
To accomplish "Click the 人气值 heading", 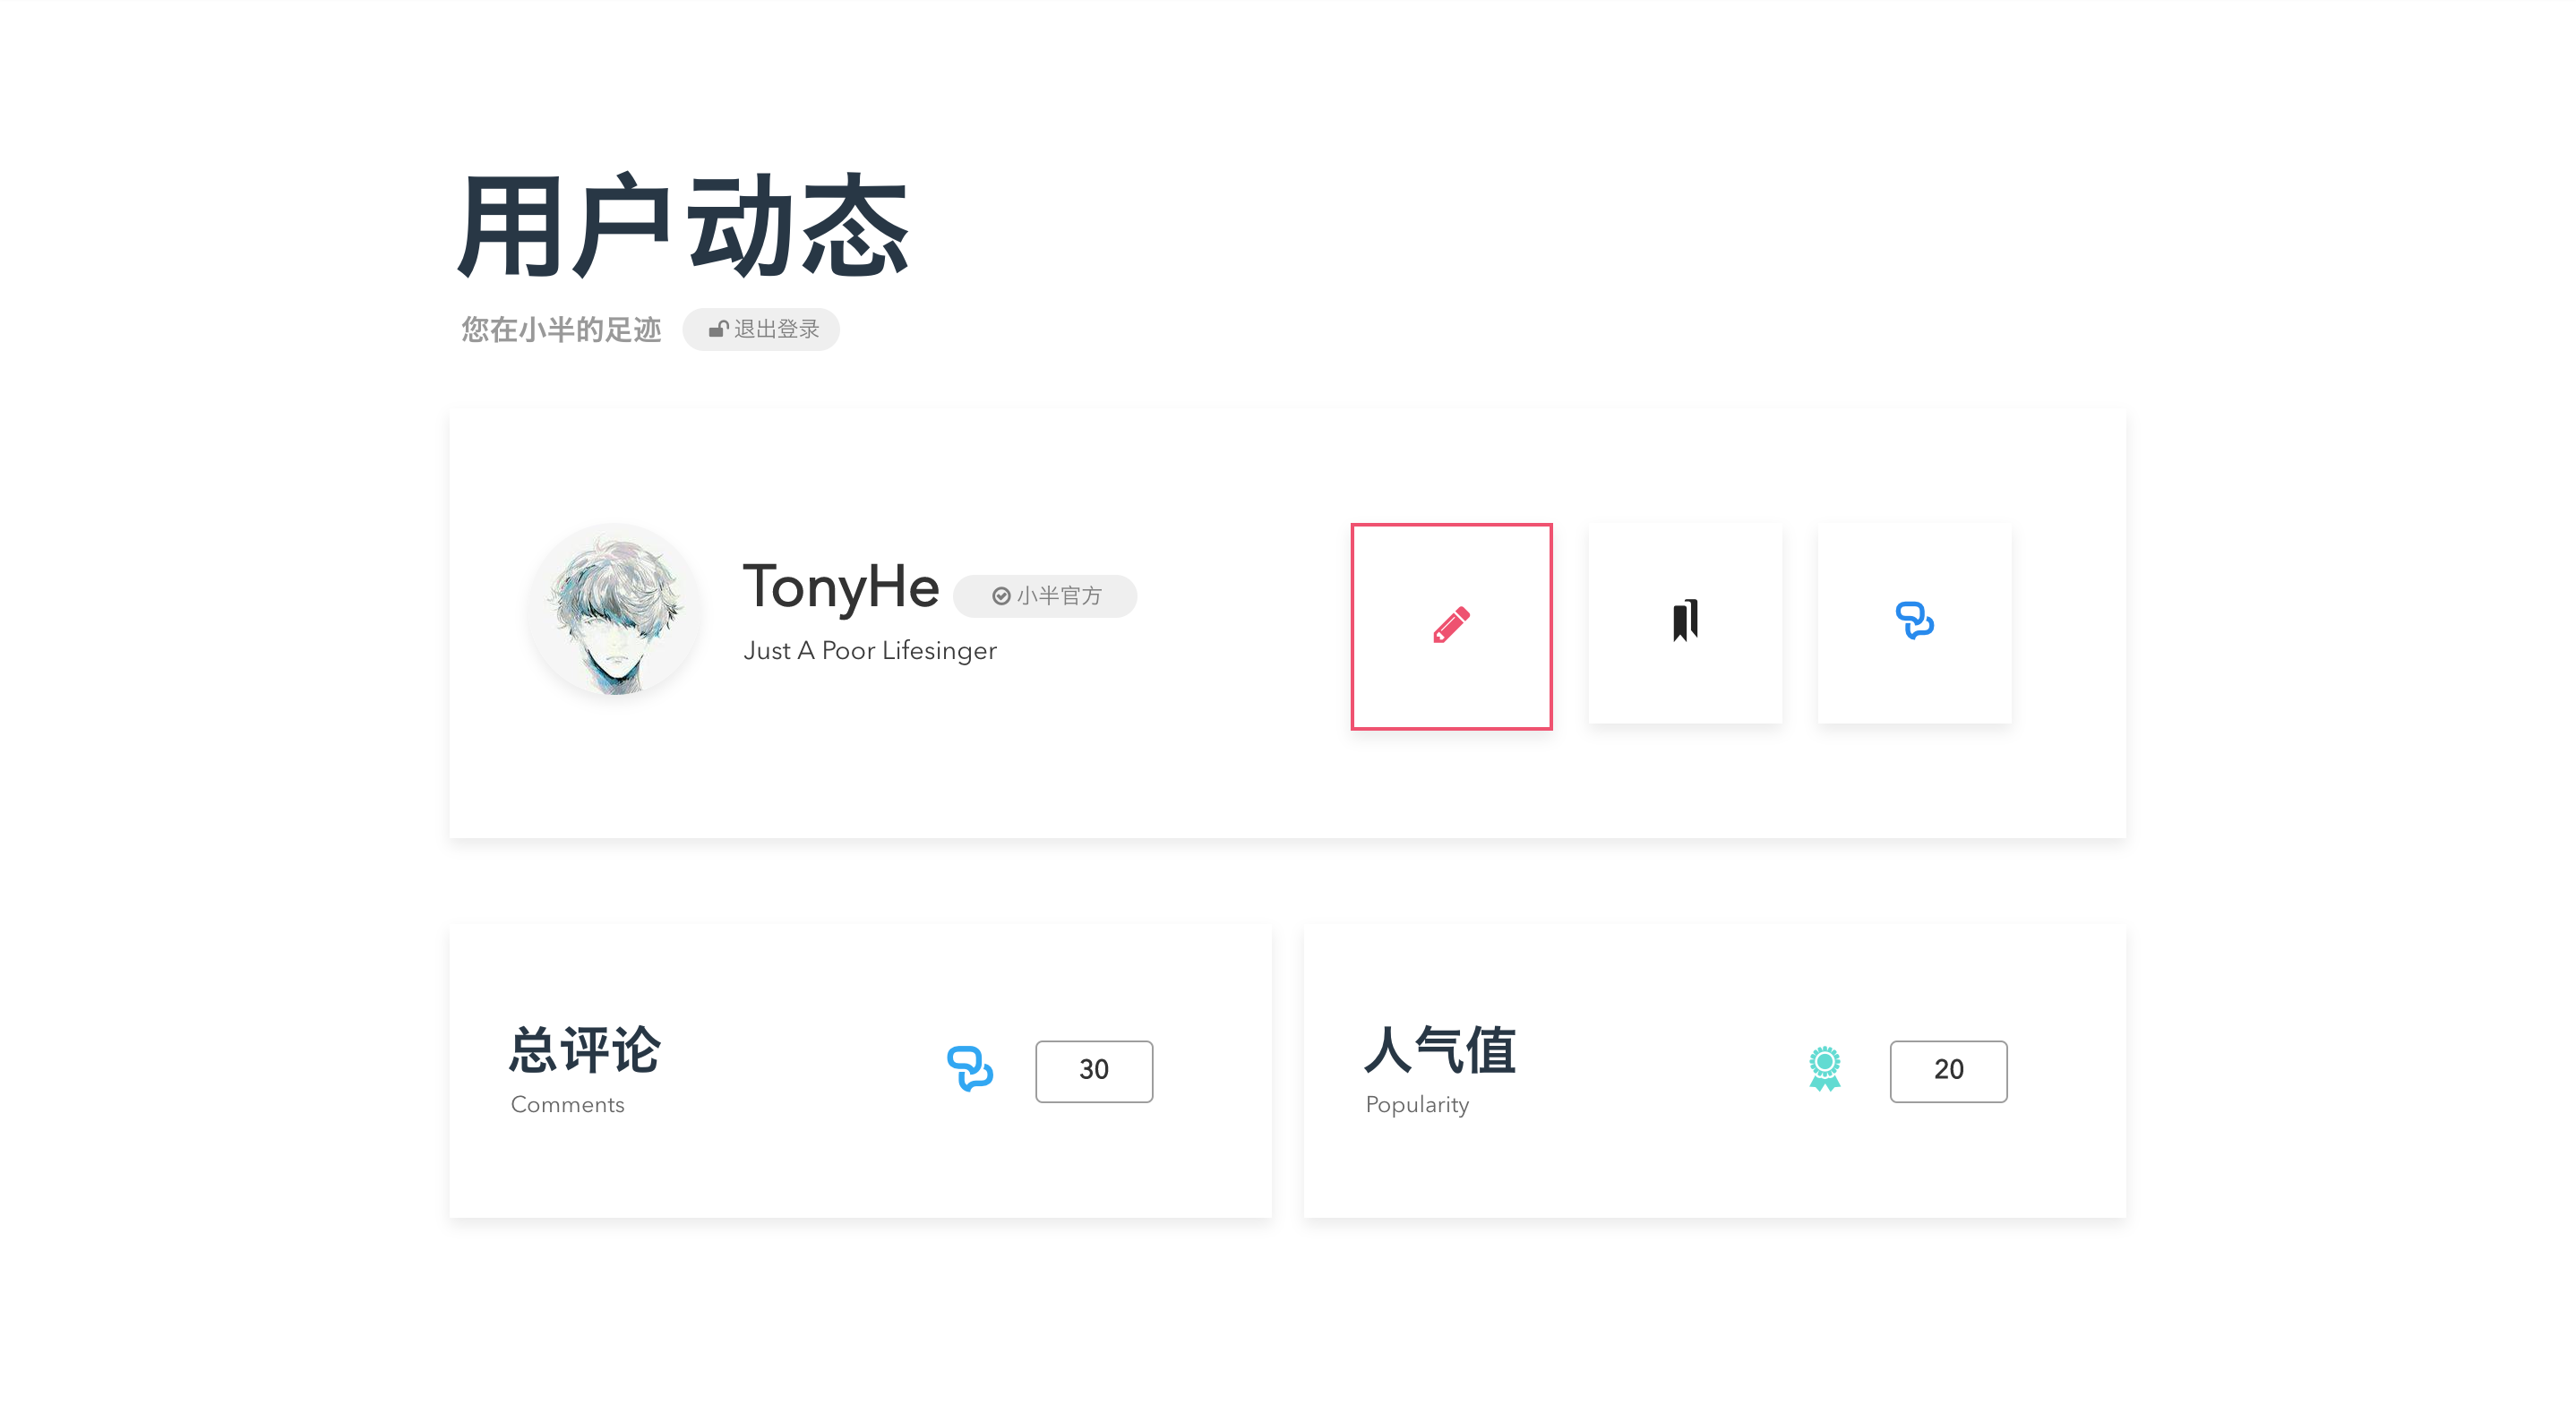I will 1440,1050.
